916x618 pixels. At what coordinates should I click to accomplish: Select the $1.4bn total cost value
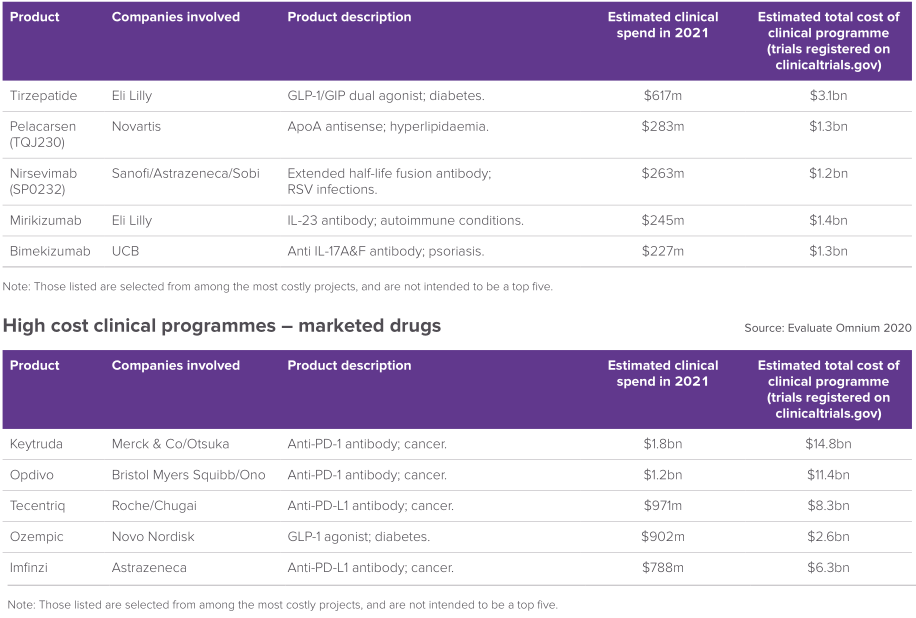(x=828, y=220)
